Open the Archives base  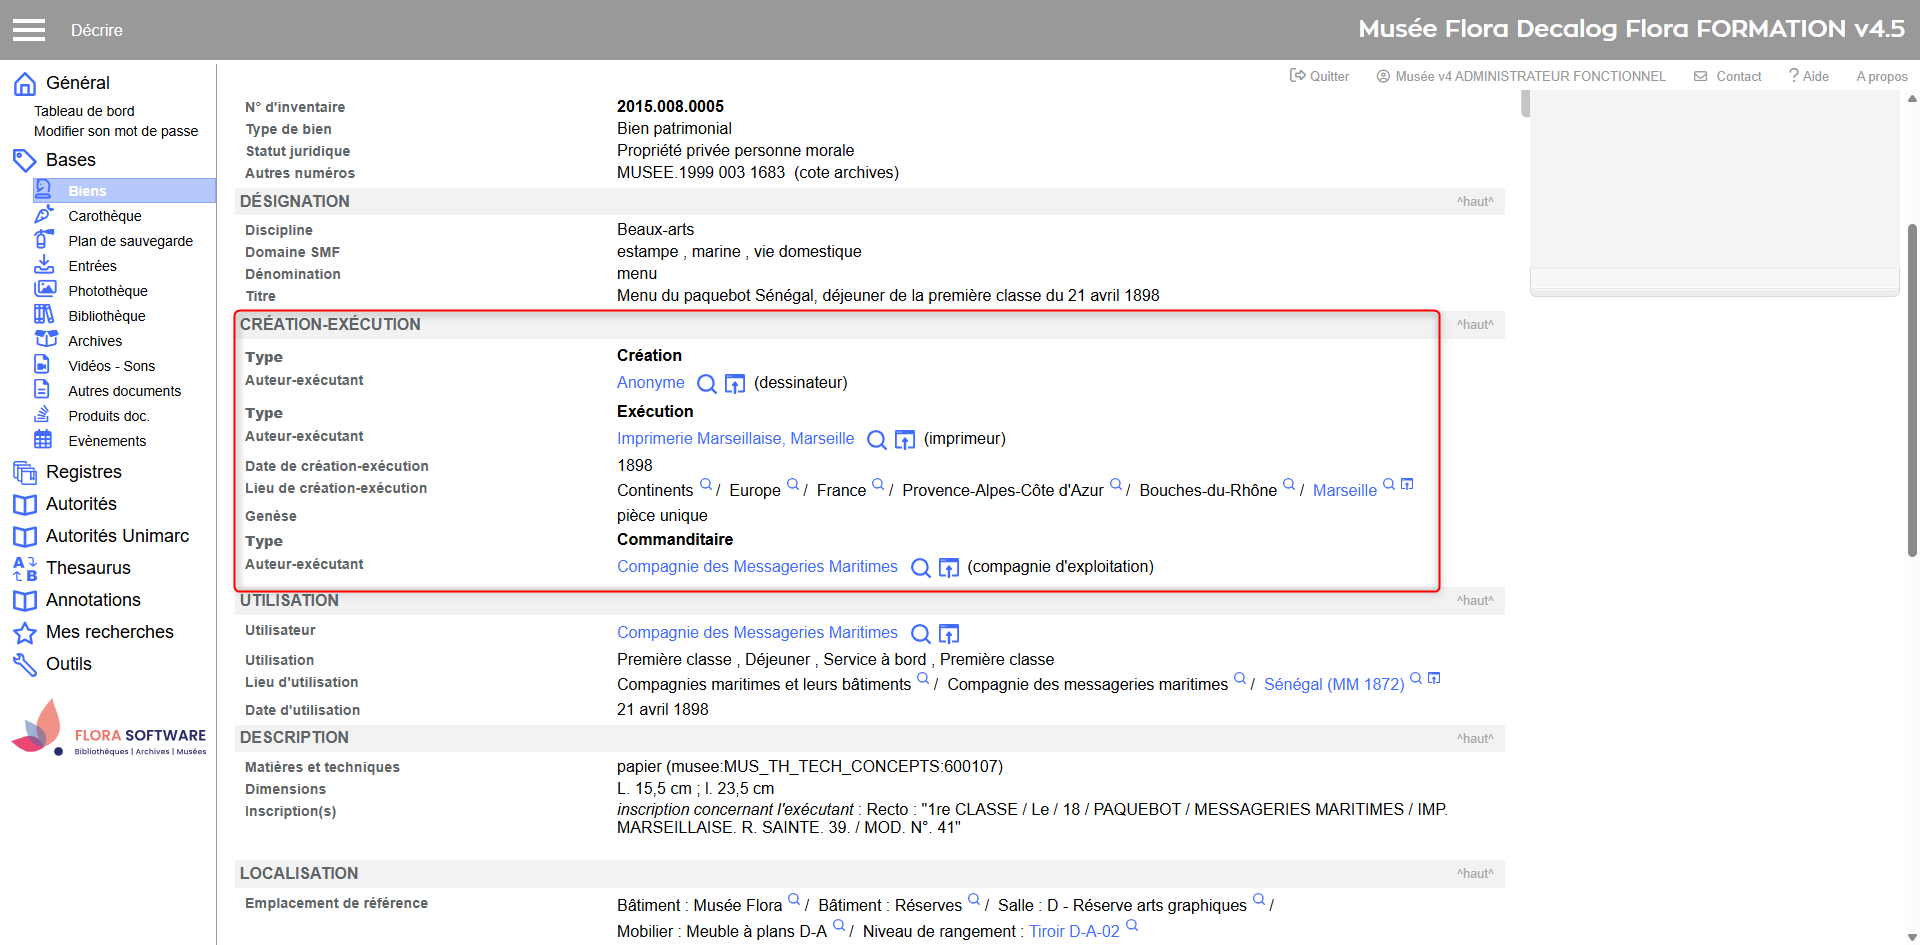(x=95, y=341)
